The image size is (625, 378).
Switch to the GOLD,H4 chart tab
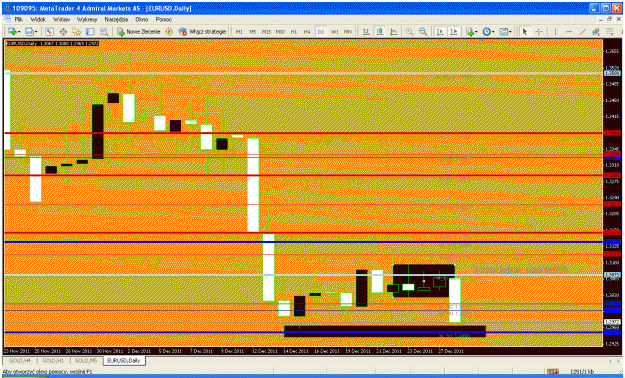[20, 360]
